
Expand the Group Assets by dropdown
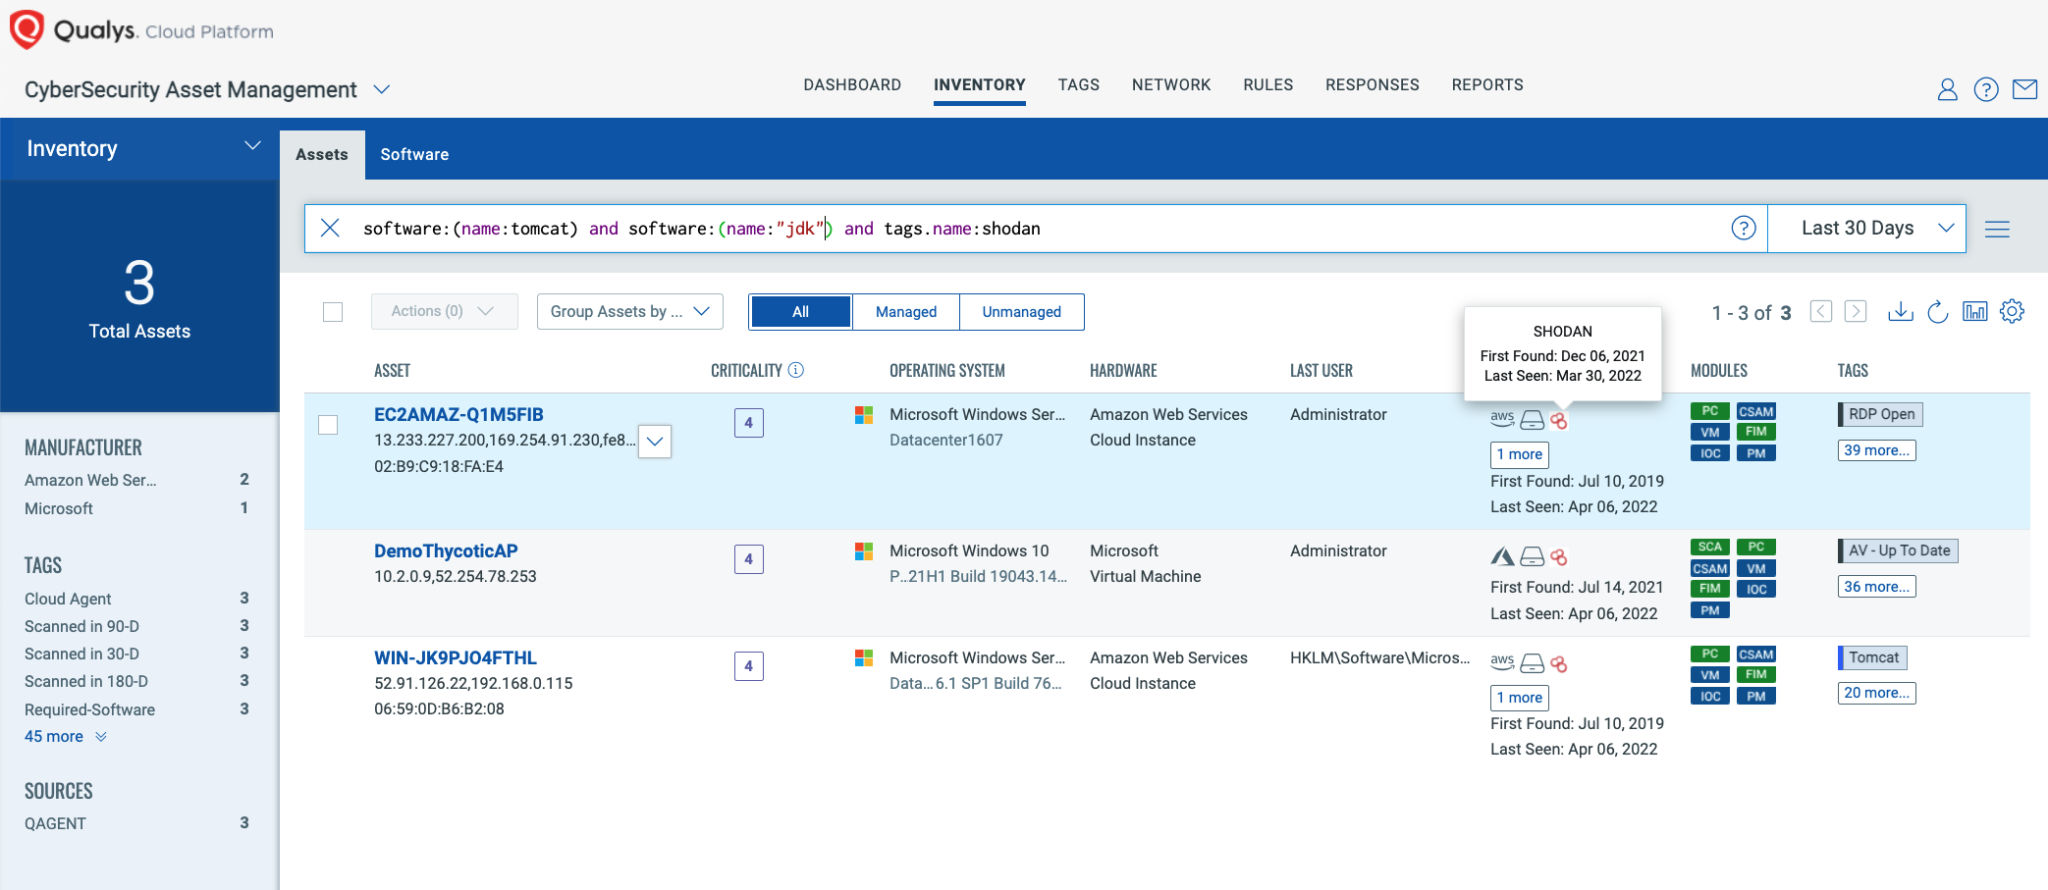[629, 312]
